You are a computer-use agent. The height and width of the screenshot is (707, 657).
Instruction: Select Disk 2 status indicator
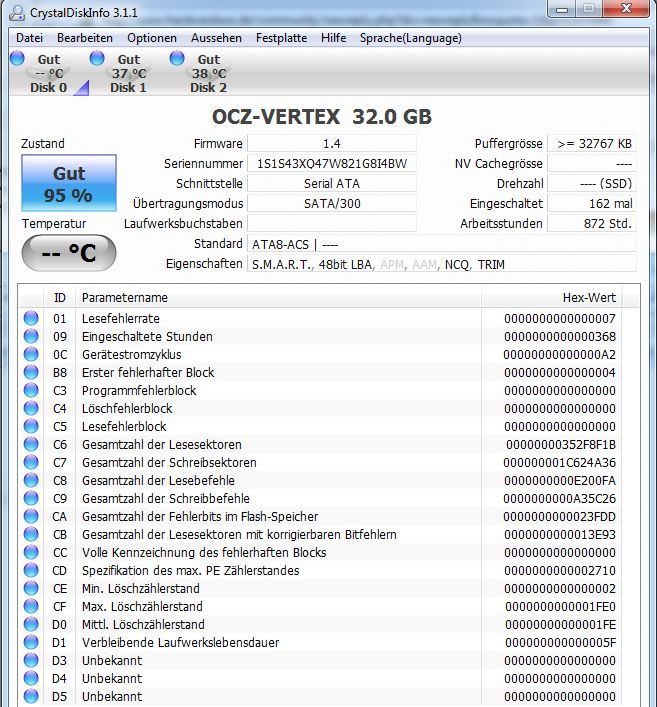(x=177, y=58)
